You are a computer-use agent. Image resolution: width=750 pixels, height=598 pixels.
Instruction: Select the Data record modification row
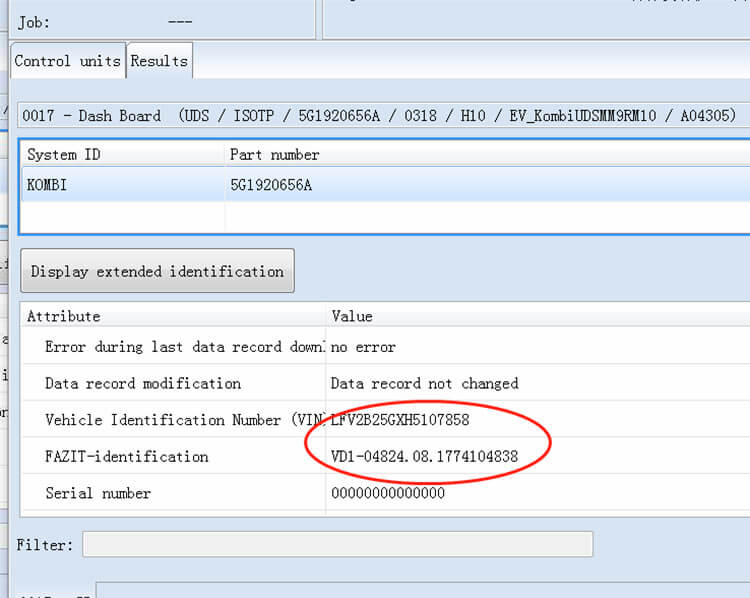(143, 383)
